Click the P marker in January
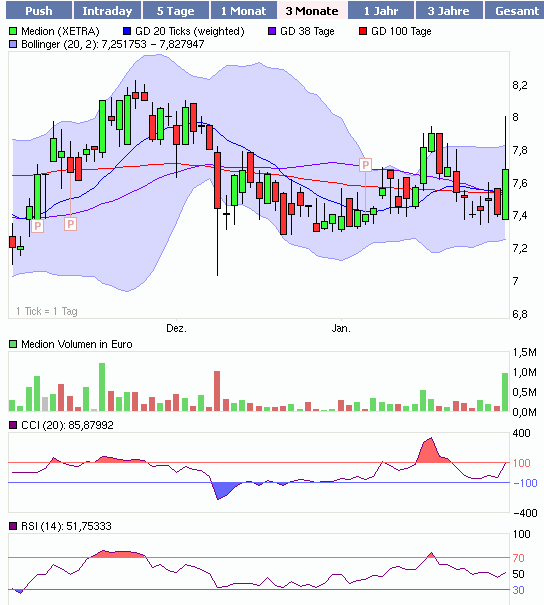544x605 pixels. coord(365,165)
